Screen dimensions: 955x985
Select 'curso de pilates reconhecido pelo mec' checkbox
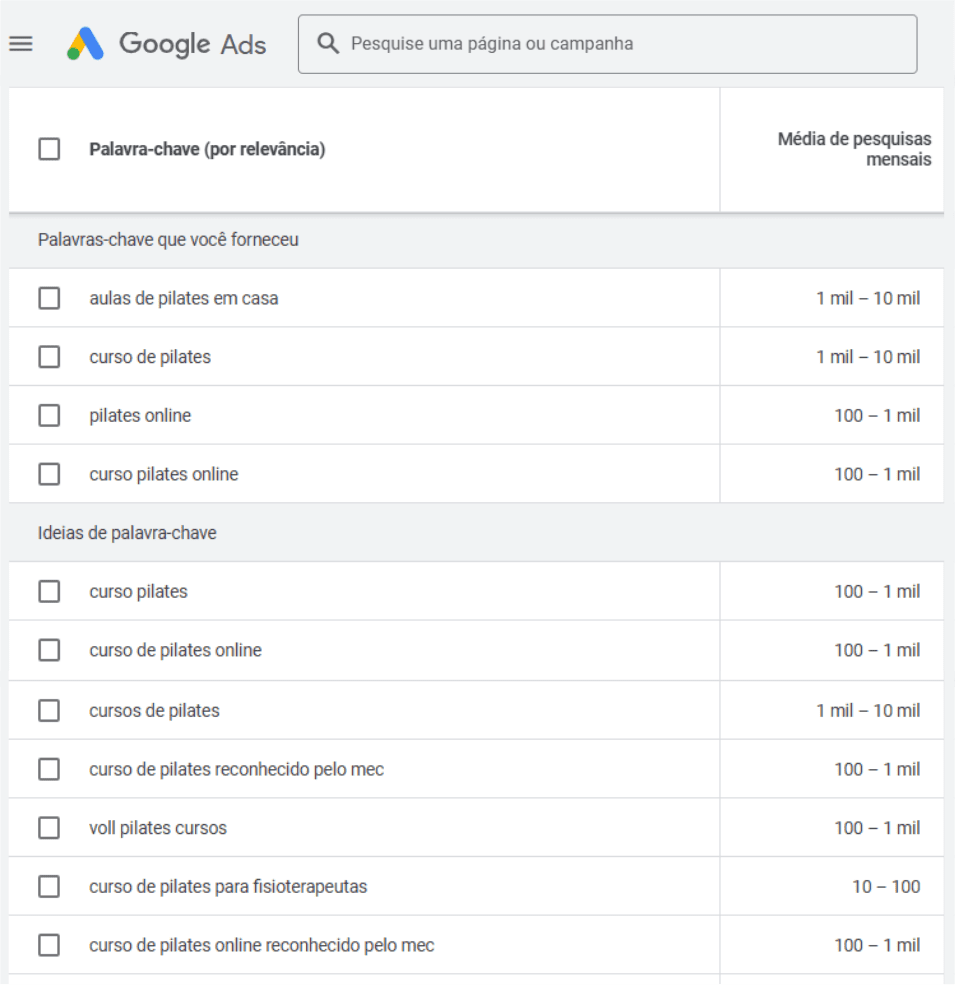(49, 769)
